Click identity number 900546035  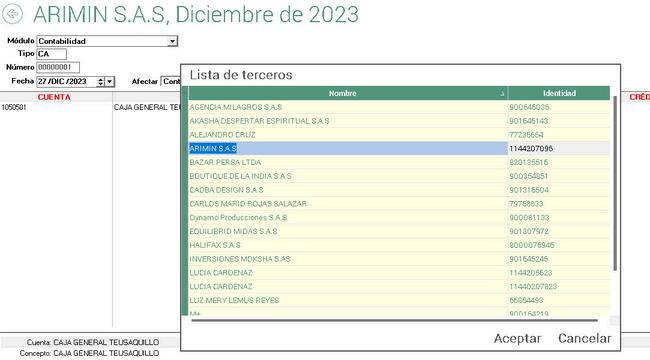pyautogui.click(x=529, y=107)
